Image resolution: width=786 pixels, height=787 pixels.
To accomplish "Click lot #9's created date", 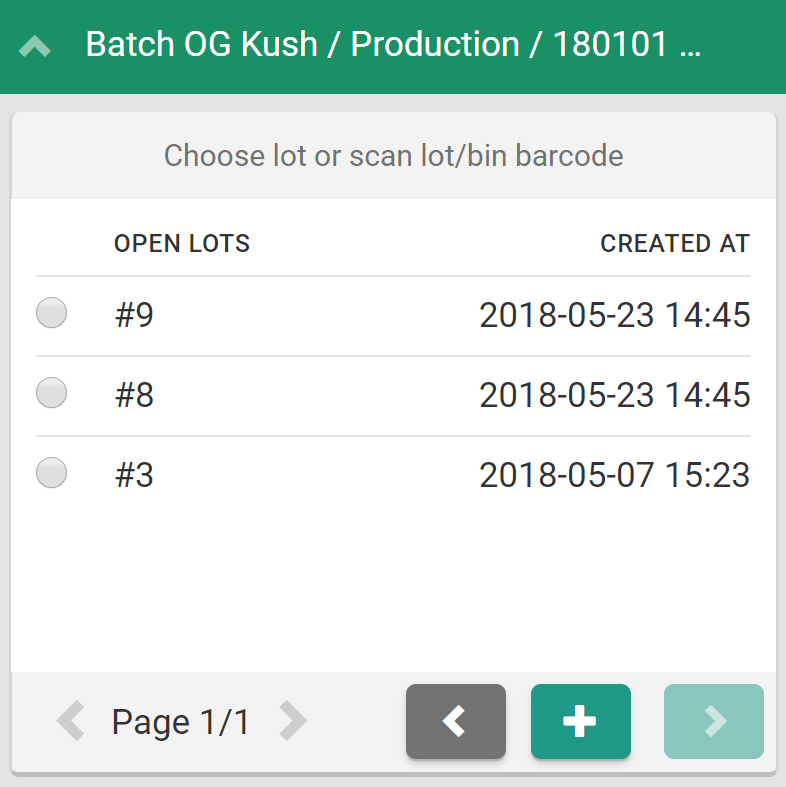I will click(x=614, y=315).
